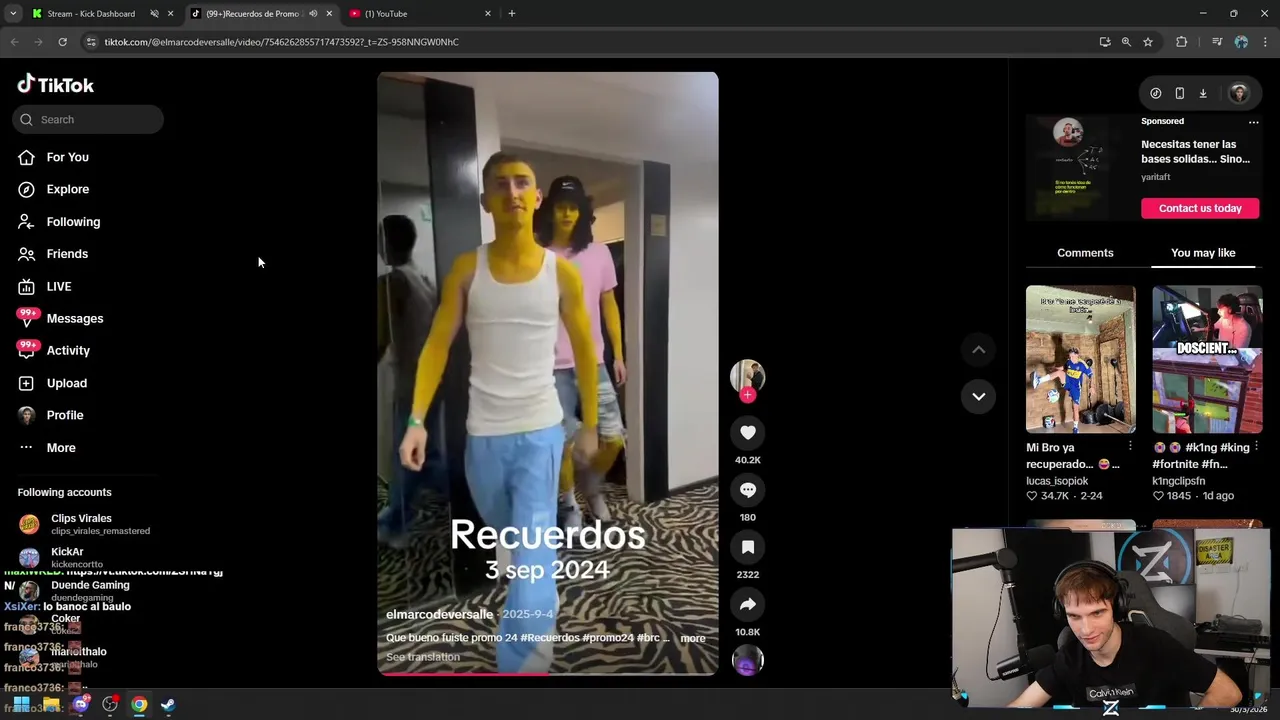Open the For You feed
Image resolution: width=1280 pixels, height=720 pixels.
[67, 157]
